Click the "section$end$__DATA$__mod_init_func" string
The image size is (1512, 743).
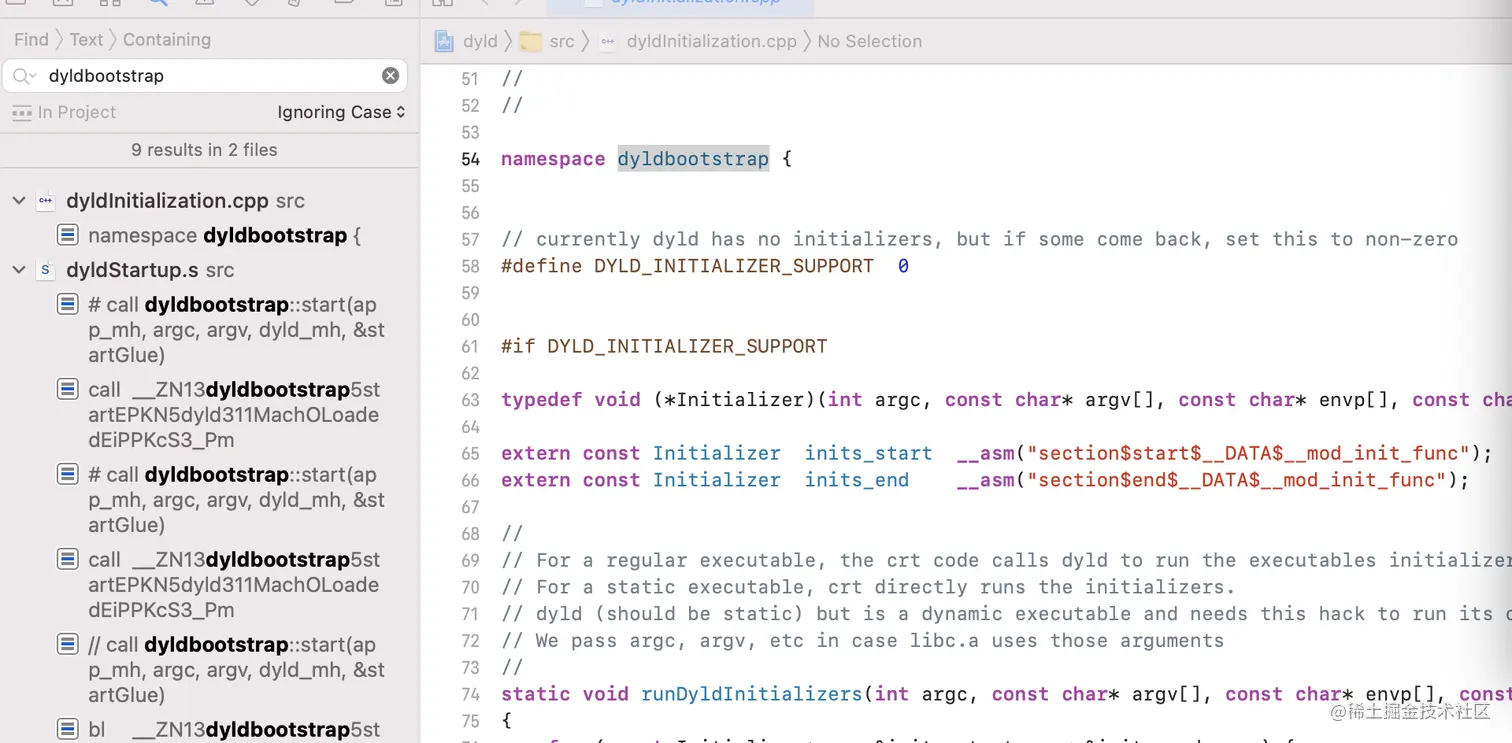(x=1237, y=480)
